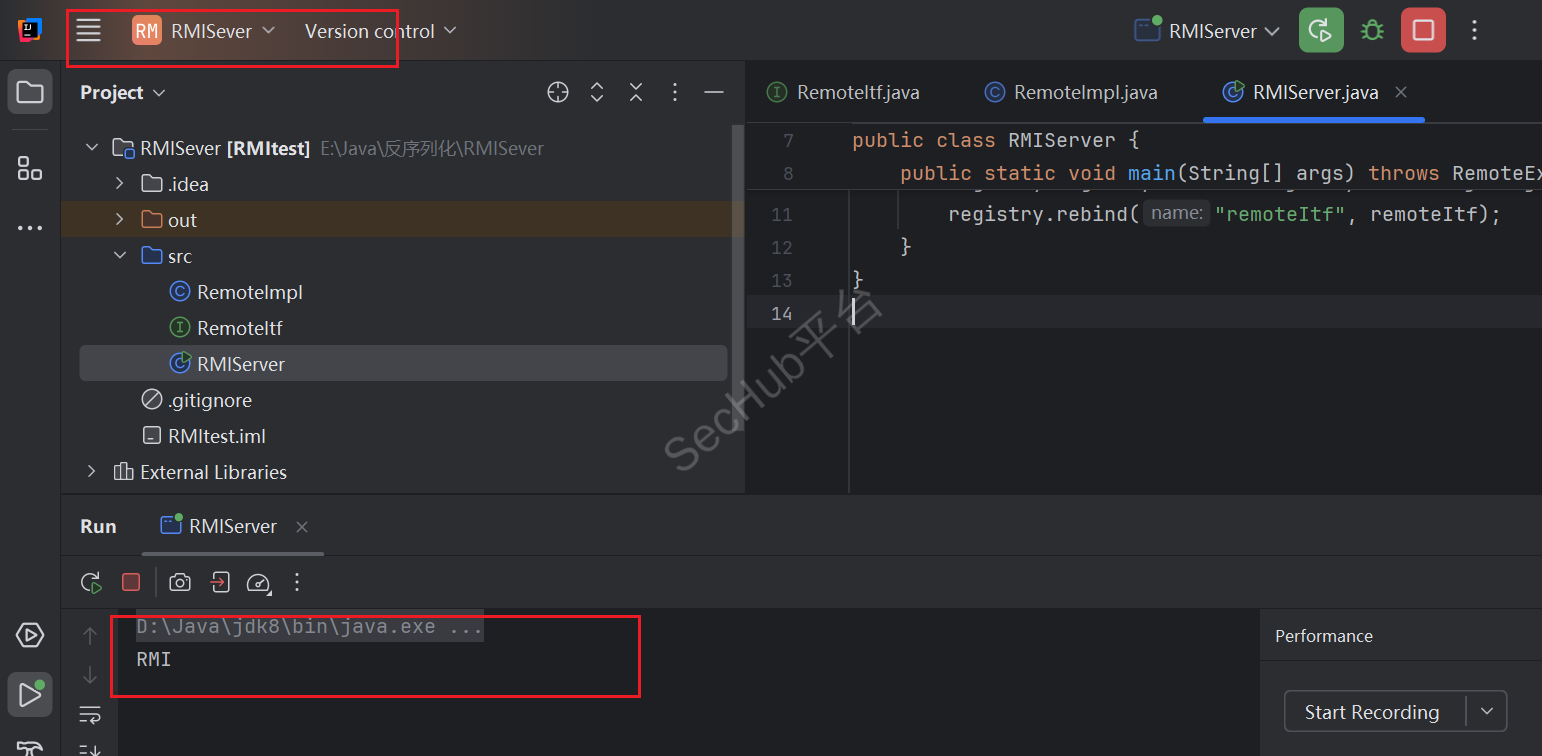Screen dimensions: 1542x756
Task: Expand the .idea folder
Action: click(x=120, y=184)
